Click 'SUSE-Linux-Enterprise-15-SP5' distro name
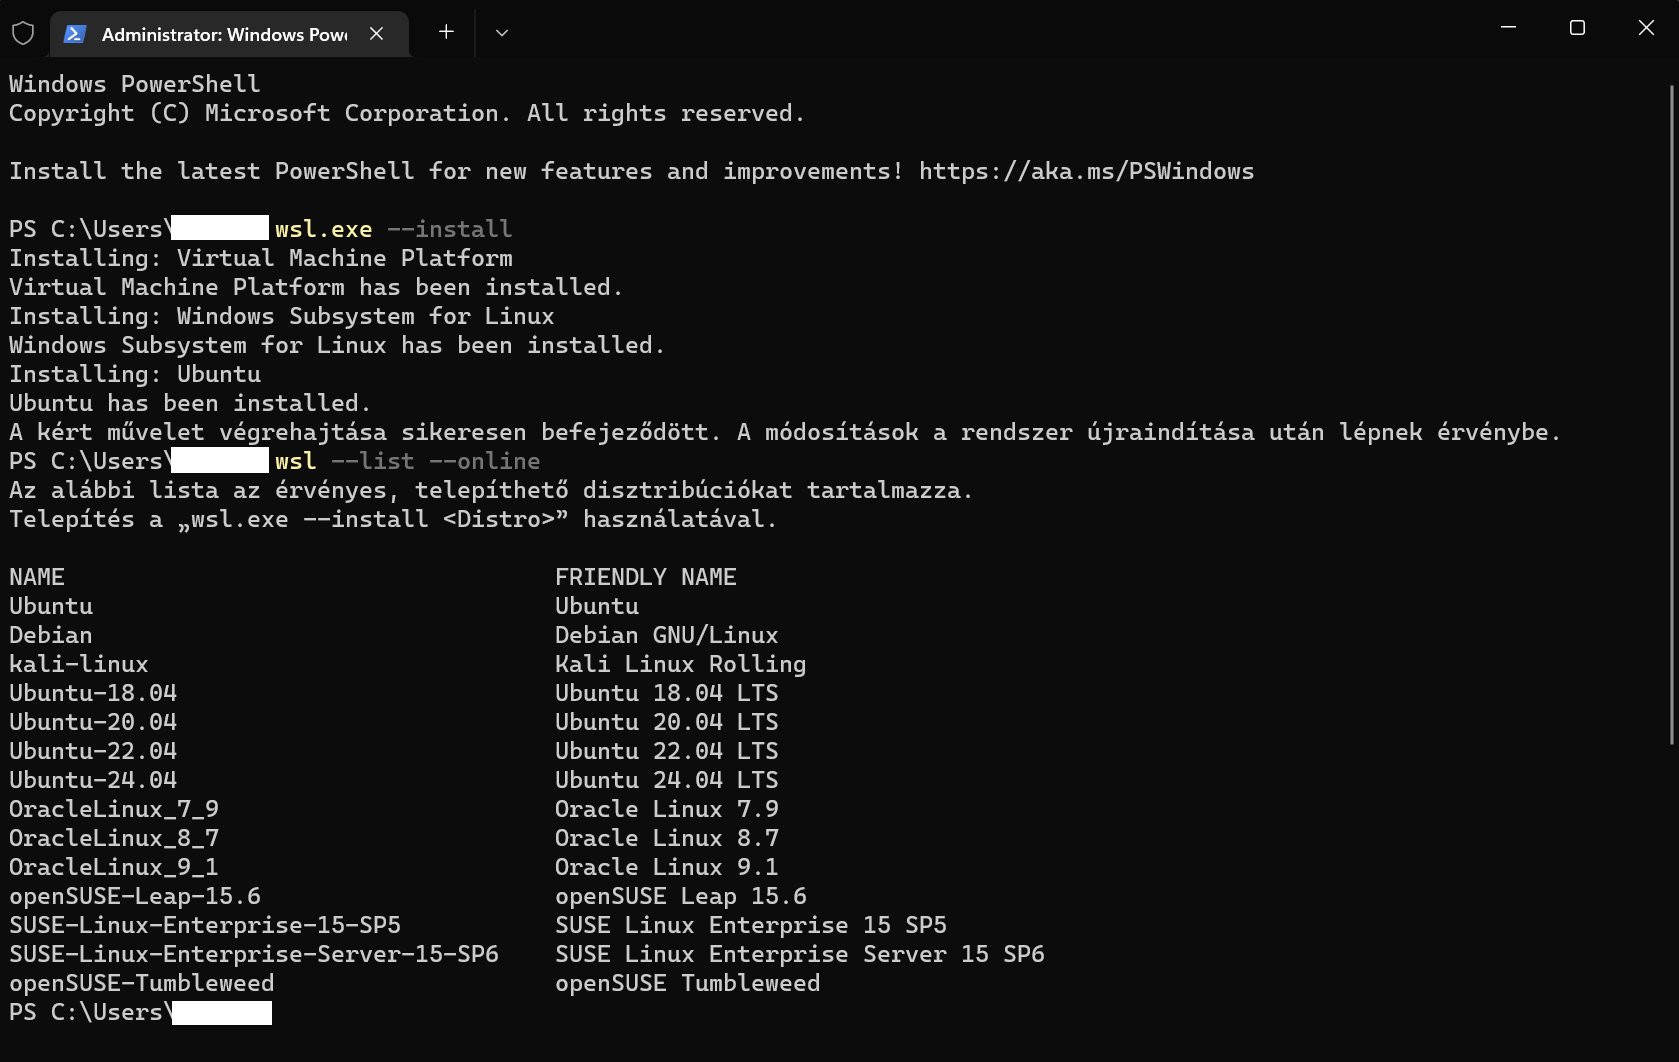 click(205, 925)
